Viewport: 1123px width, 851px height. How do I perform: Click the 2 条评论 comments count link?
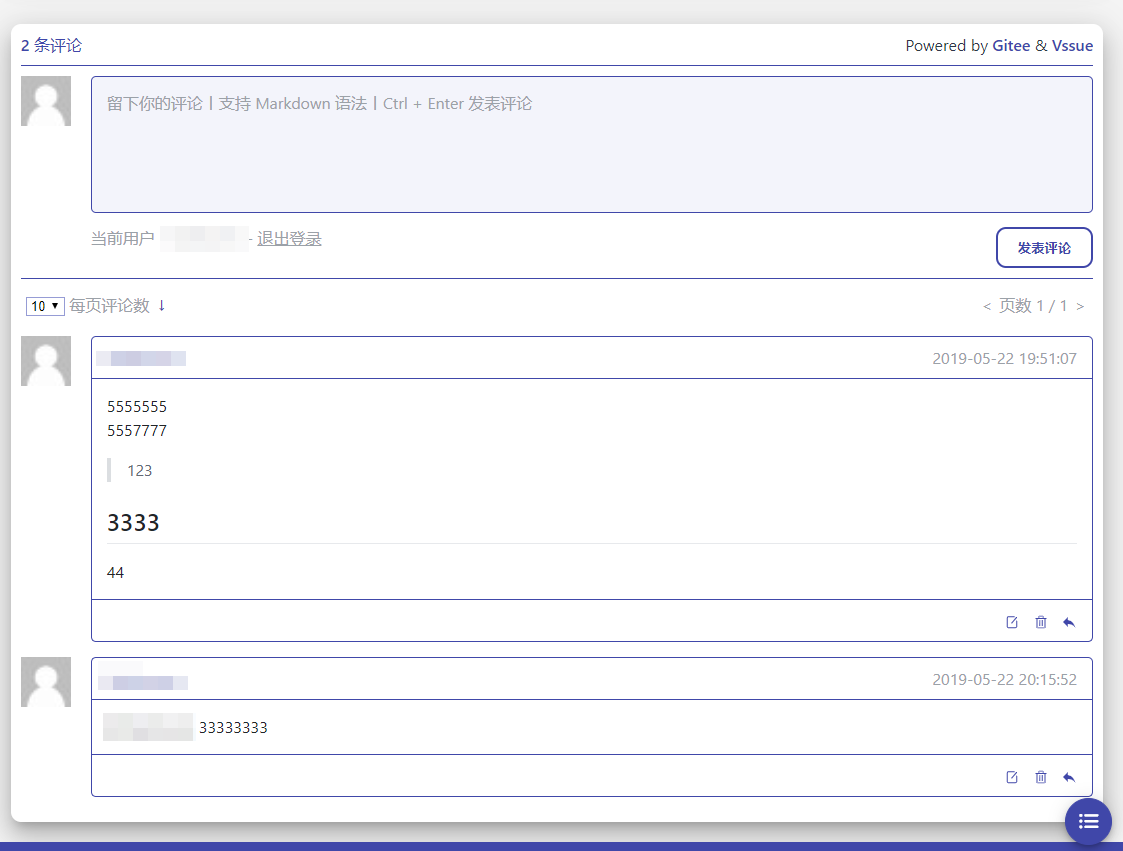coord(52,46)
